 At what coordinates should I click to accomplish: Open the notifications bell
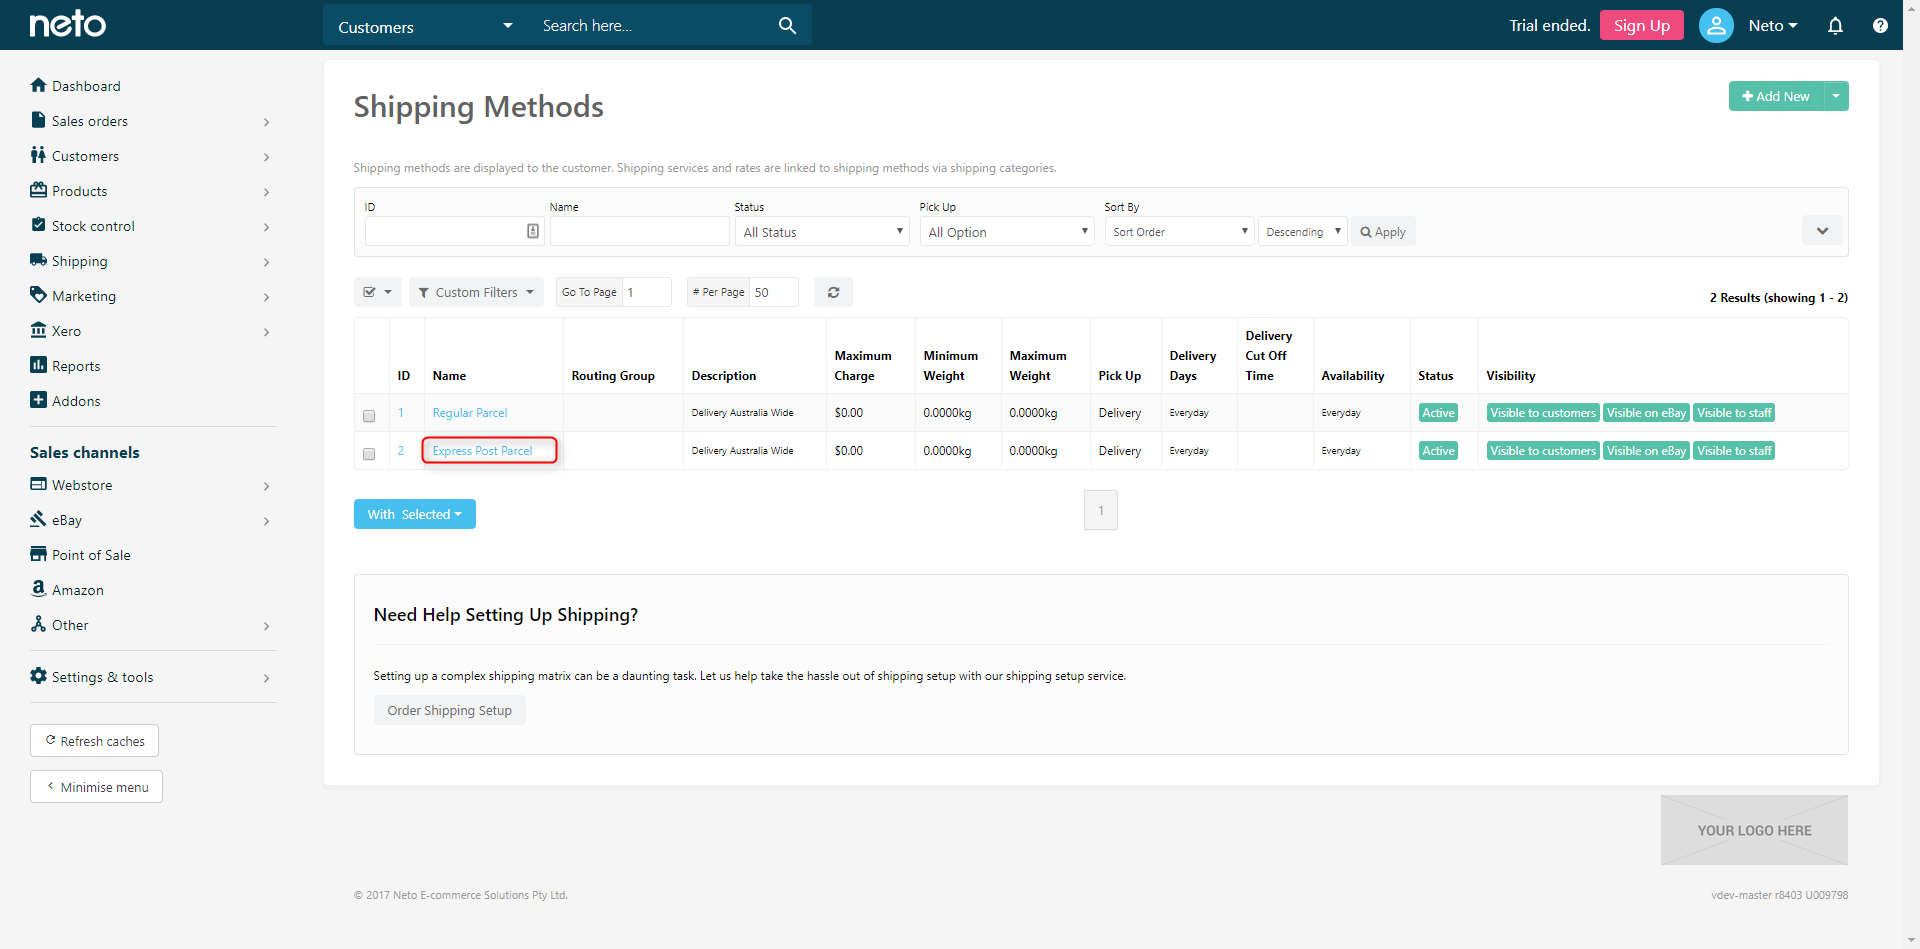tap(1835, 26)
